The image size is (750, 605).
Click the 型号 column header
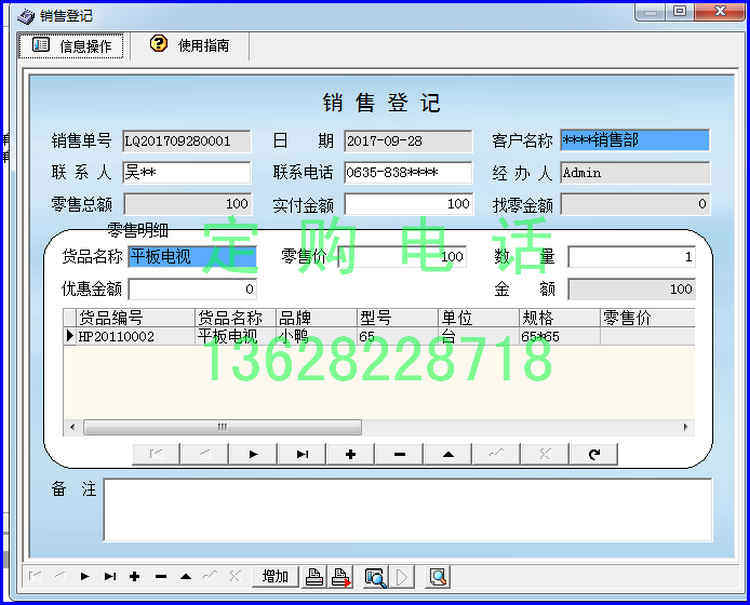(398, 318)
